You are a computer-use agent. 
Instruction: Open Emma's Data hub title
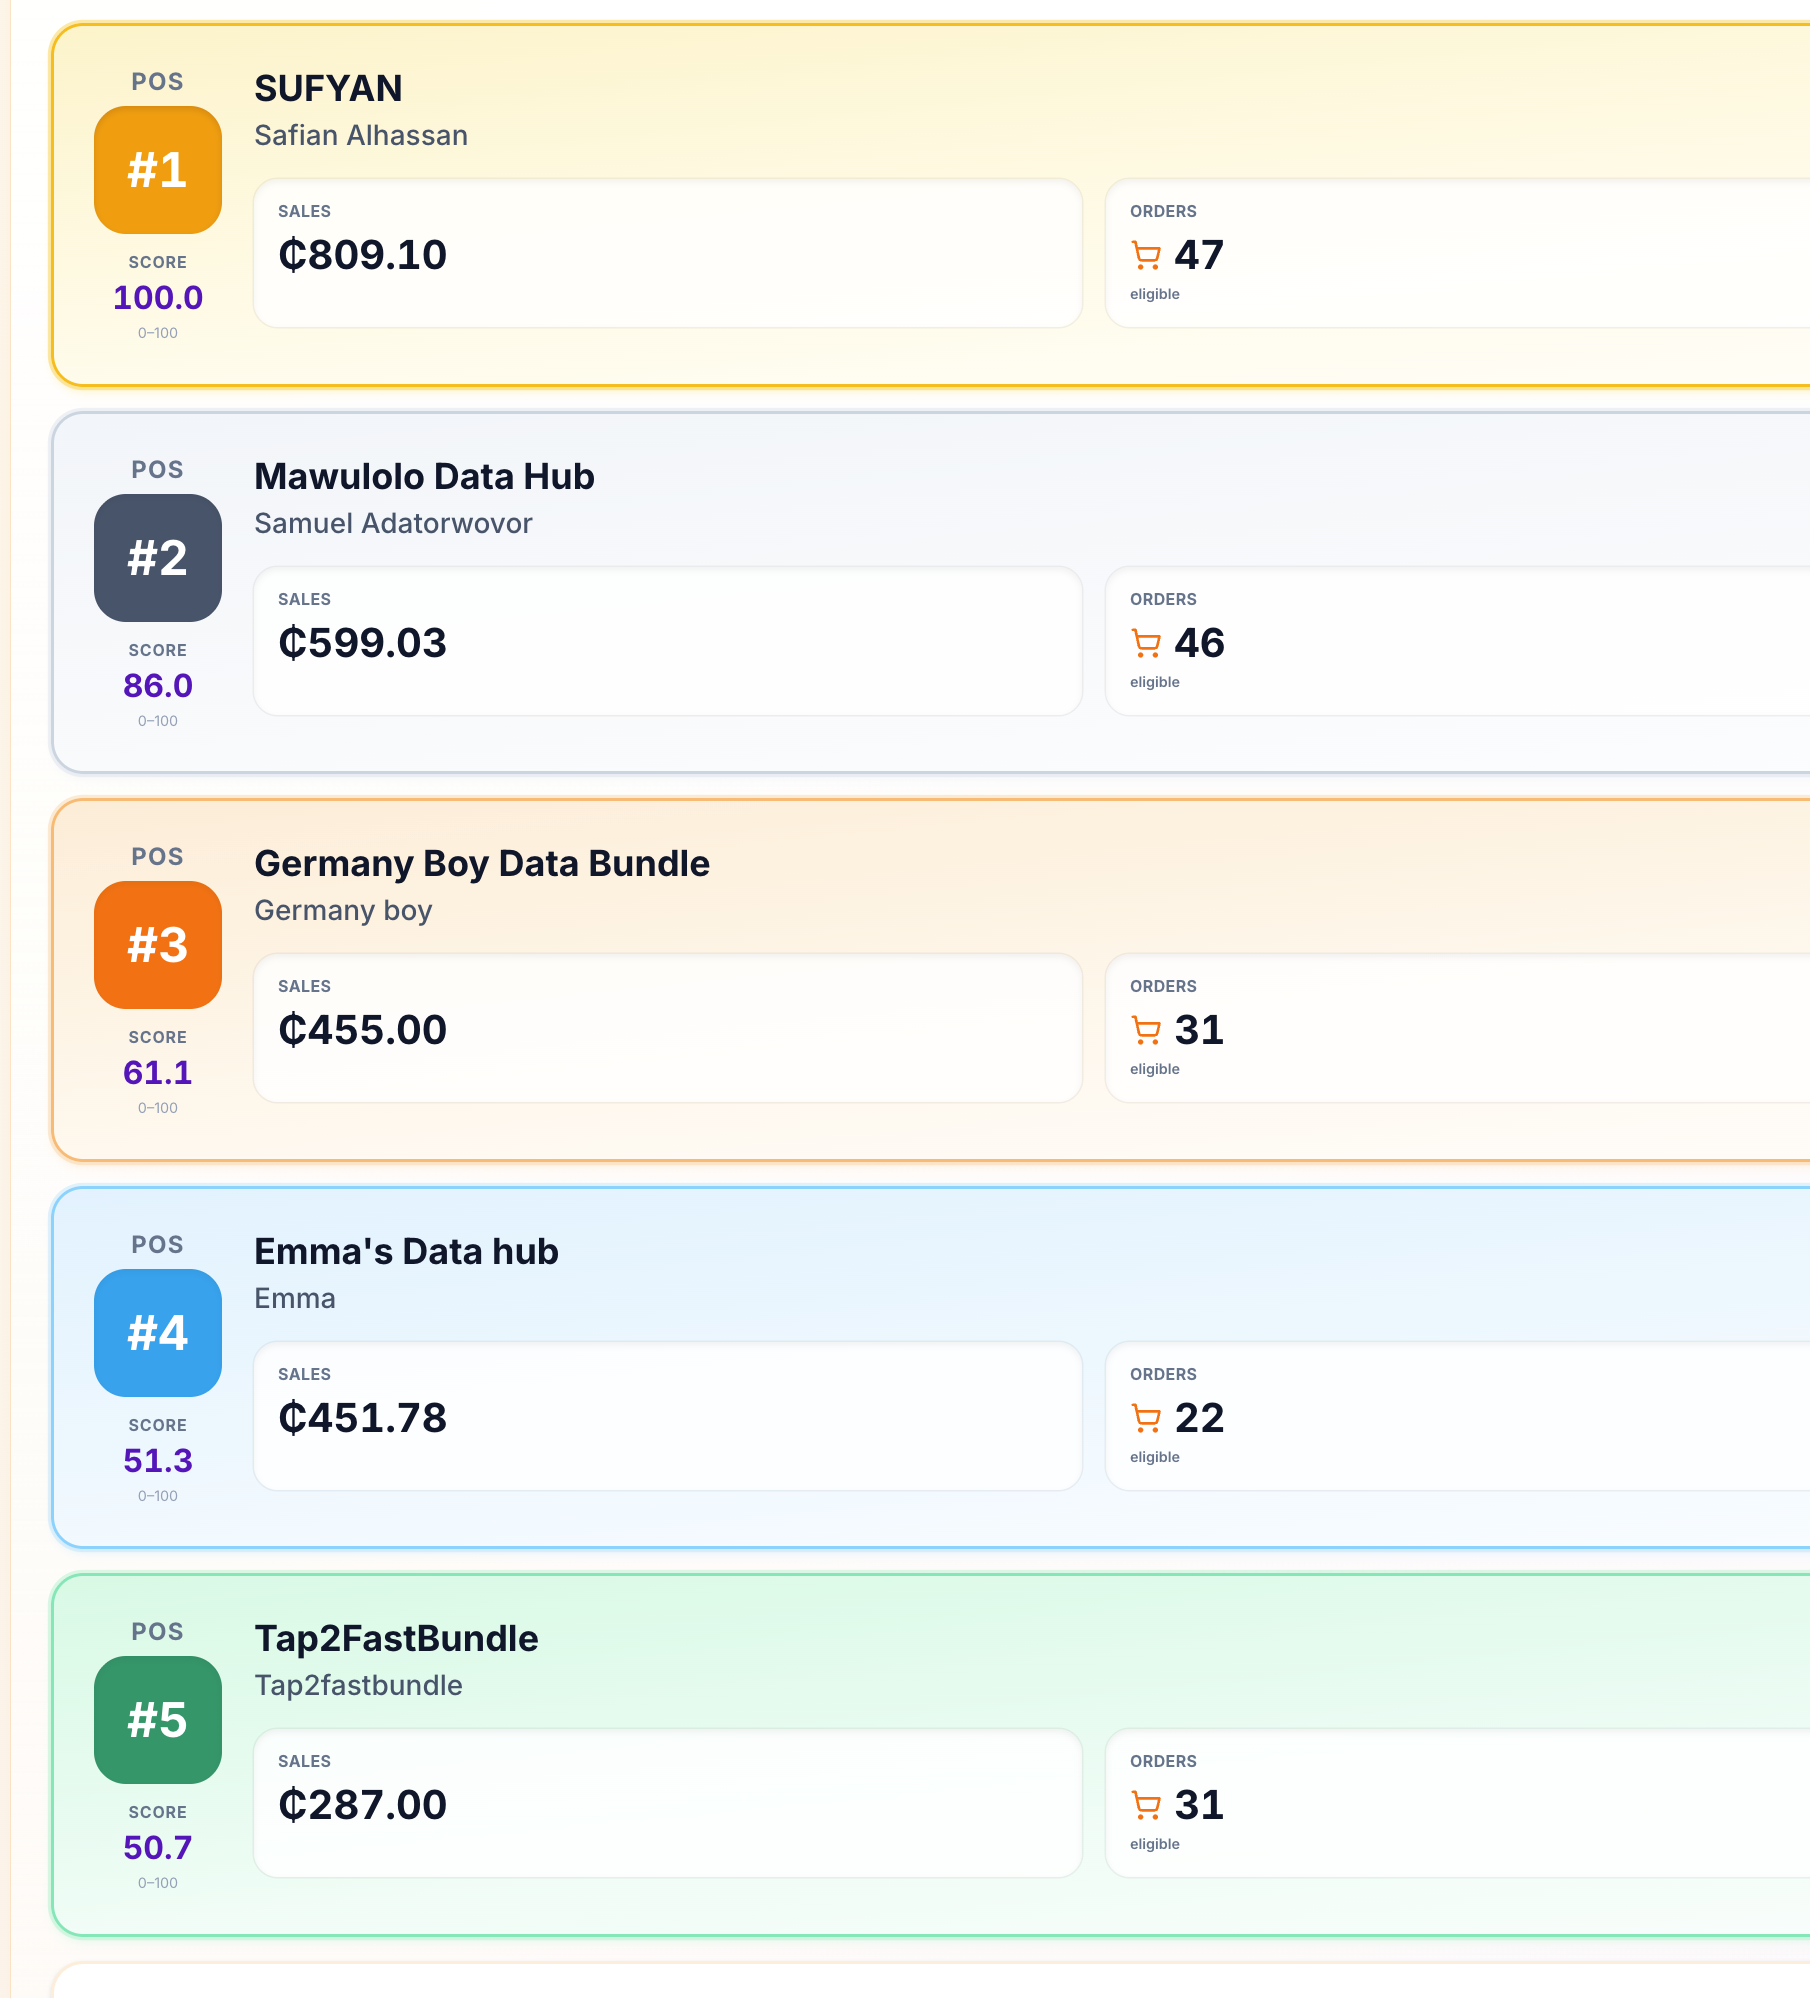click(406, 1252)
